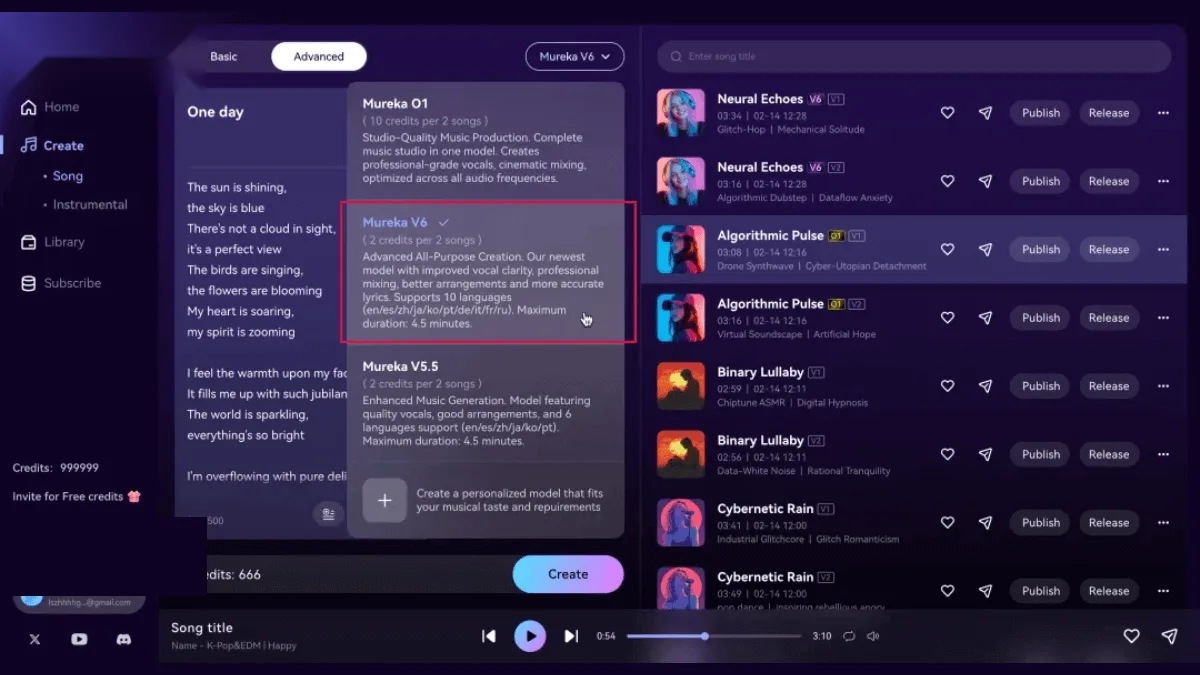This screenshot has width=1200, height=675.
Task: Share Algorithmic Pulse V1 song
Action: pos(985,249)
